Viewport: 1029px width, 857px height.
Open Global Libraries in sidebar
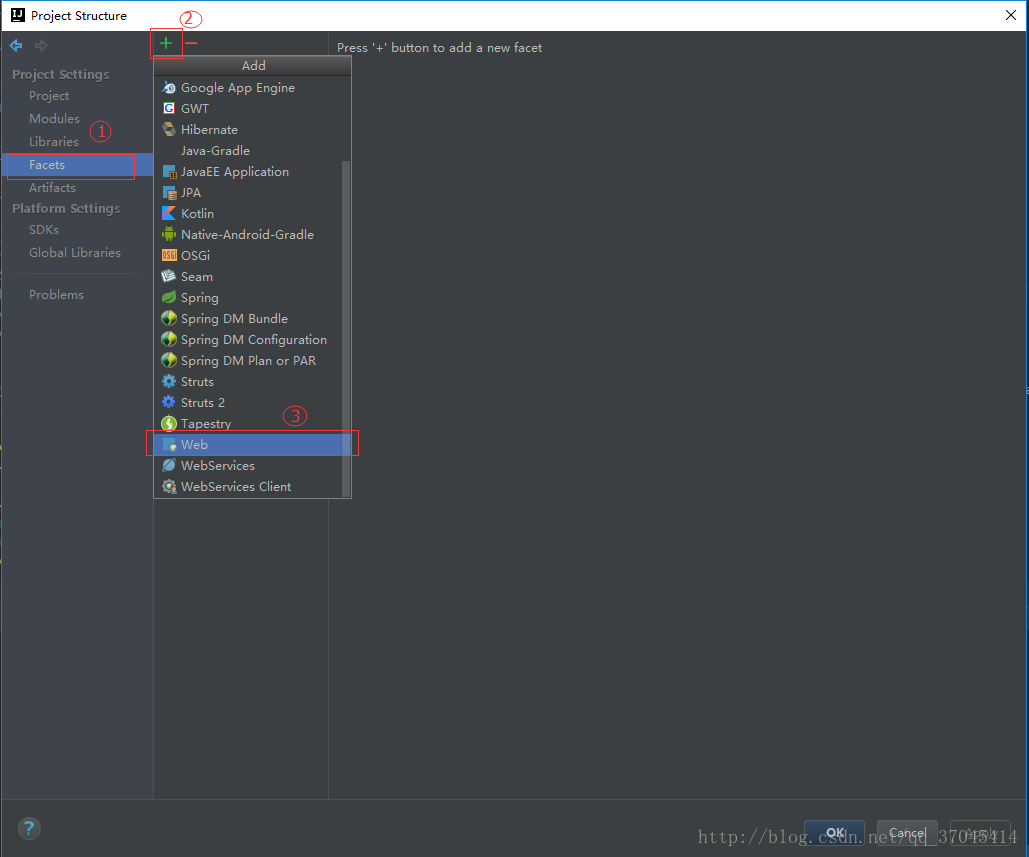click(75, 253)
